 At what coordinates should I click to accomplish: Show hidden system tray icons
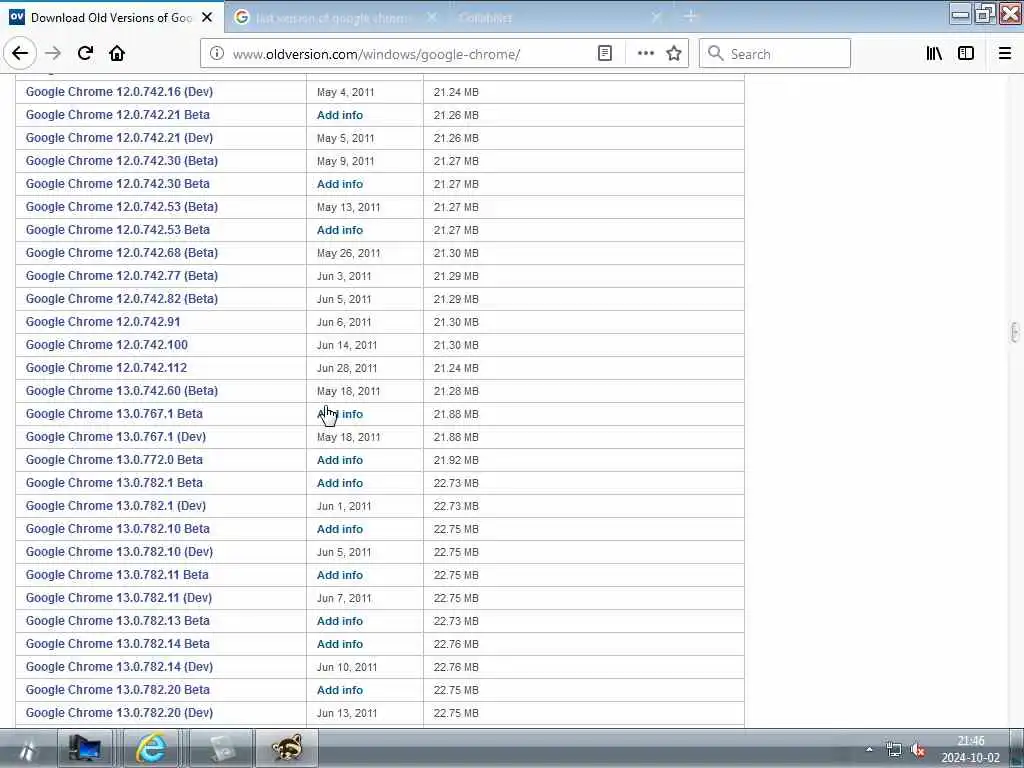(869, 750)
